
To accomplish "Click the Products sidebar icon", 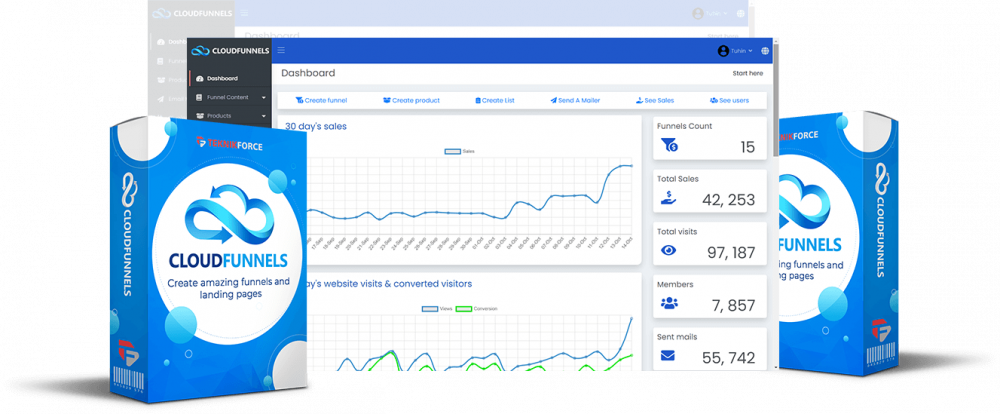I will 200,116.
